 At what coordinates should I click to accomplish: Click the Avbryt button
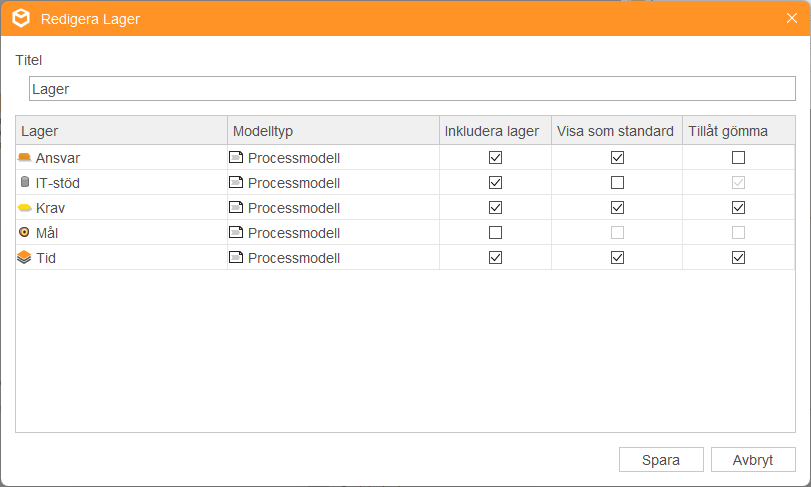pyautogui.click(x=753, y=460)
